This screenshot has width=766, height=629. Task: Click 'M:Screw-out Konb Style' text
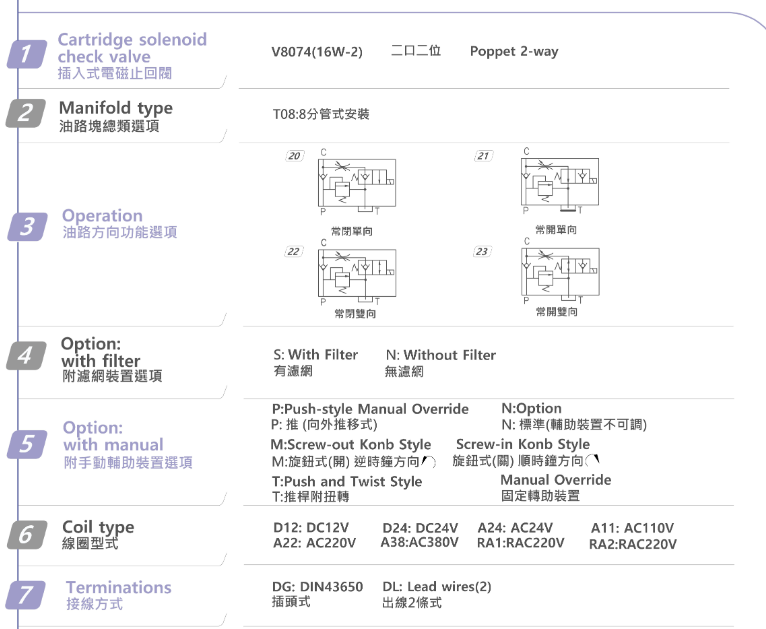point(351,444)
